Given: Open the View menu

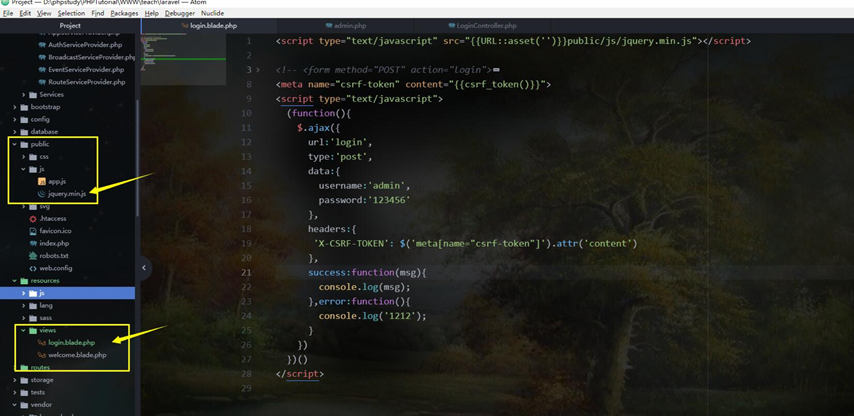Looking at the screenshot, I should pos(44,13).
